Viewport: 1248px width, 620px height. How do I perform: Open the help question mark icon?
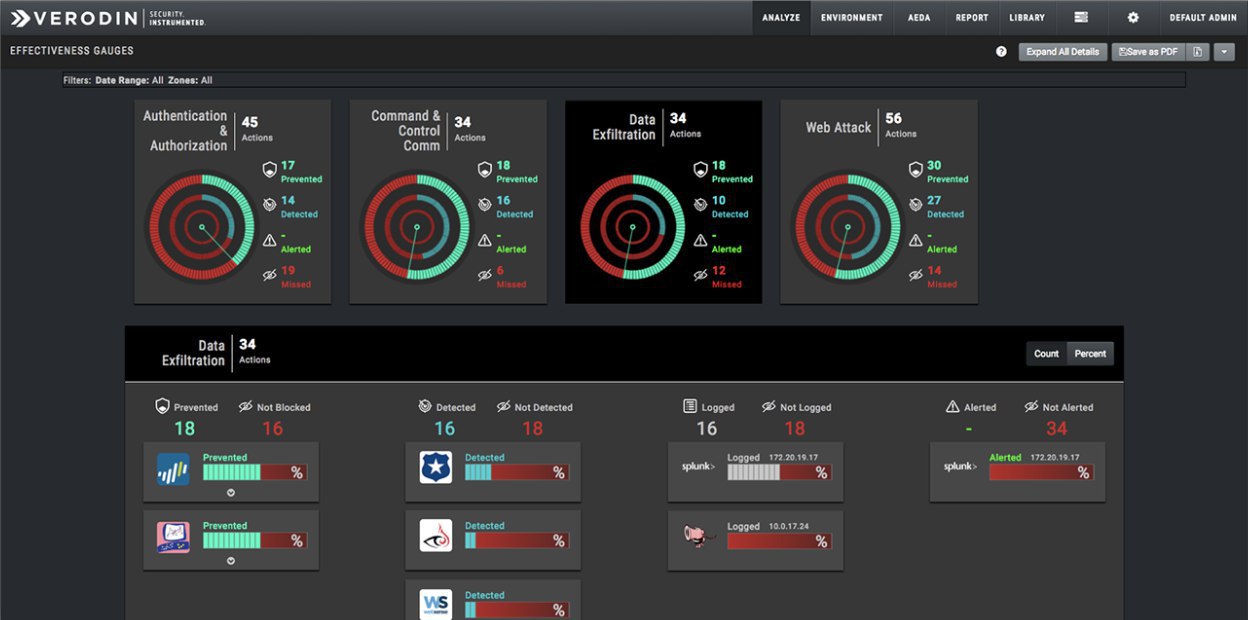[x=1001, y=52]
